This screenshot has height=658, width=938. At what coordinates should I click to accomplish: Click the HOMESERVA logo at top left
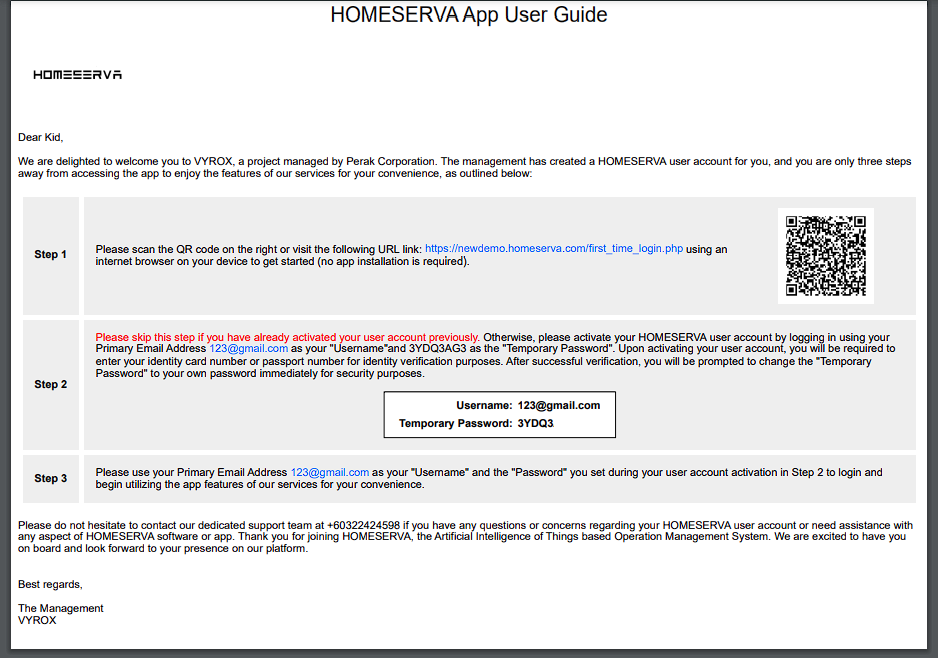(77, 75)
